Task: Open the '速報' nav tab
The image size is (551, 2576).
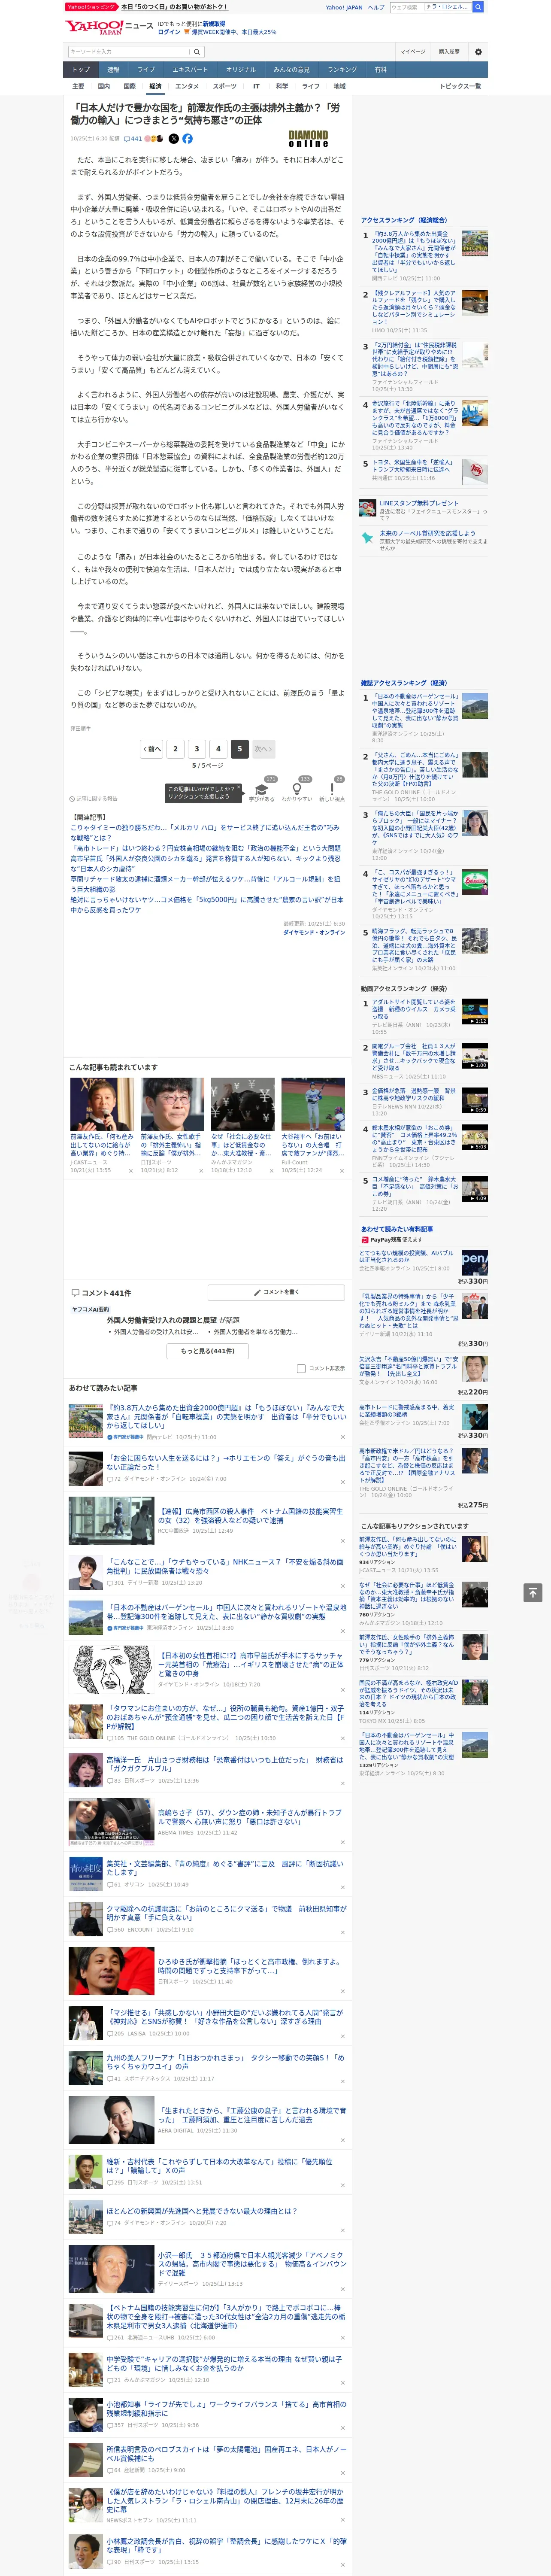Action: coord(113,69)
